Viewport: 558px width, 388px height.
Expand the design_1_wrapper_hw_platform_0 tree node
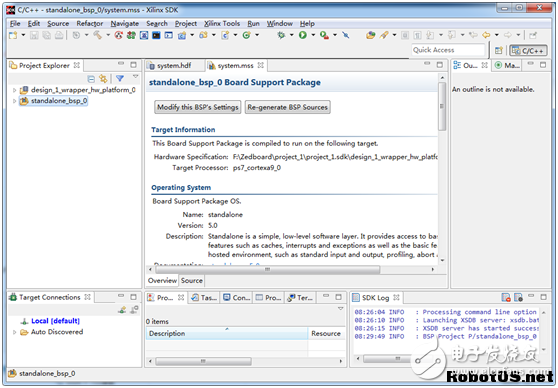15,90
